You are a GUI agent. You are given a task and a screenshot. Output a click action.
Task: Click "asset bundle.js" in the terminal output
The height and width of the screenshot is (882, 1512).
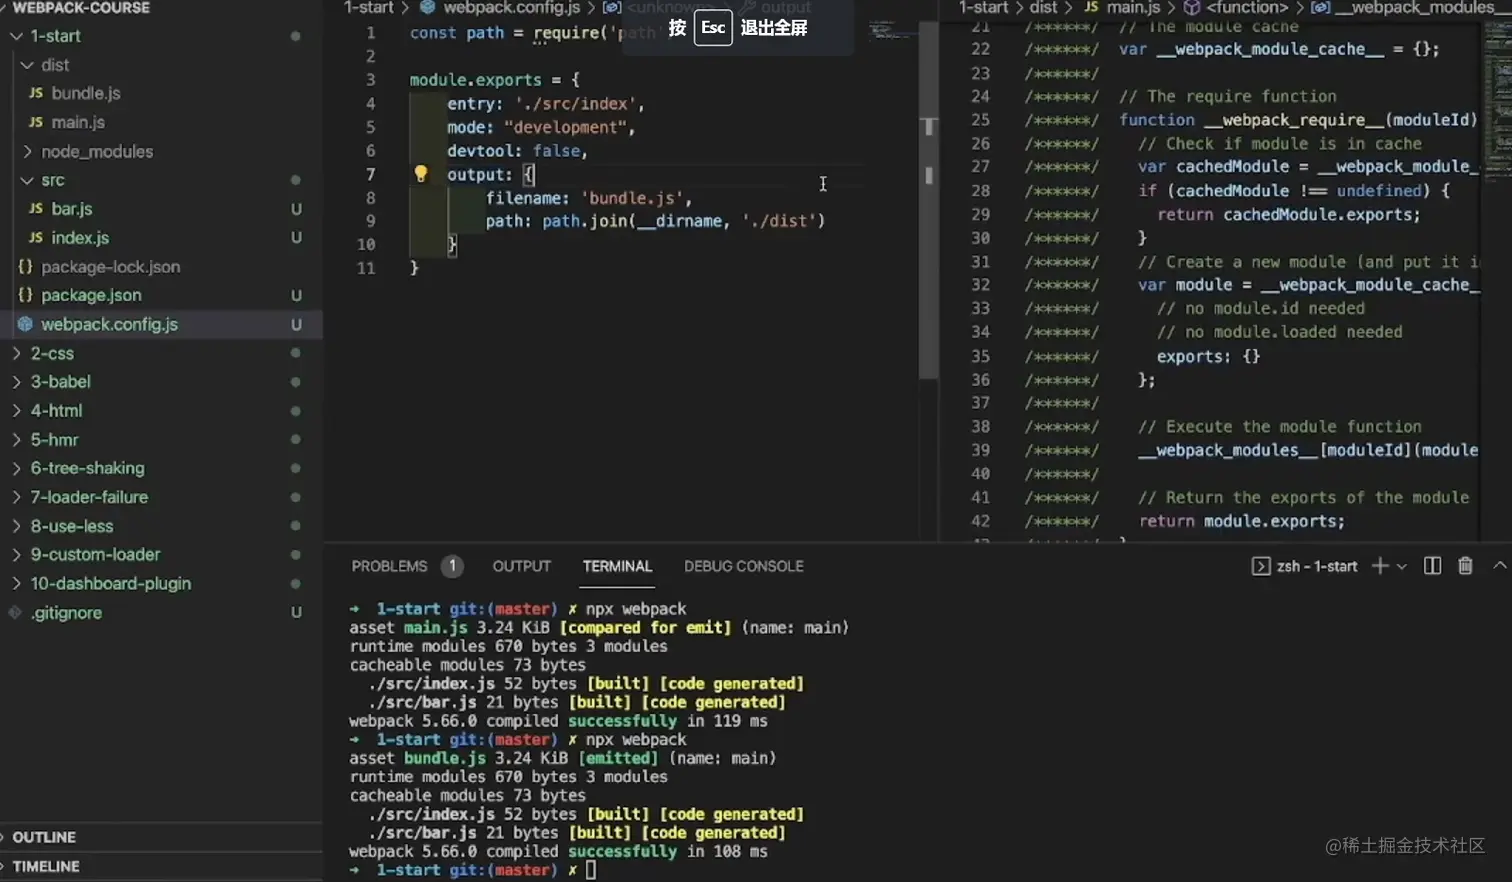pyautogui.click(x=417, y=758)
